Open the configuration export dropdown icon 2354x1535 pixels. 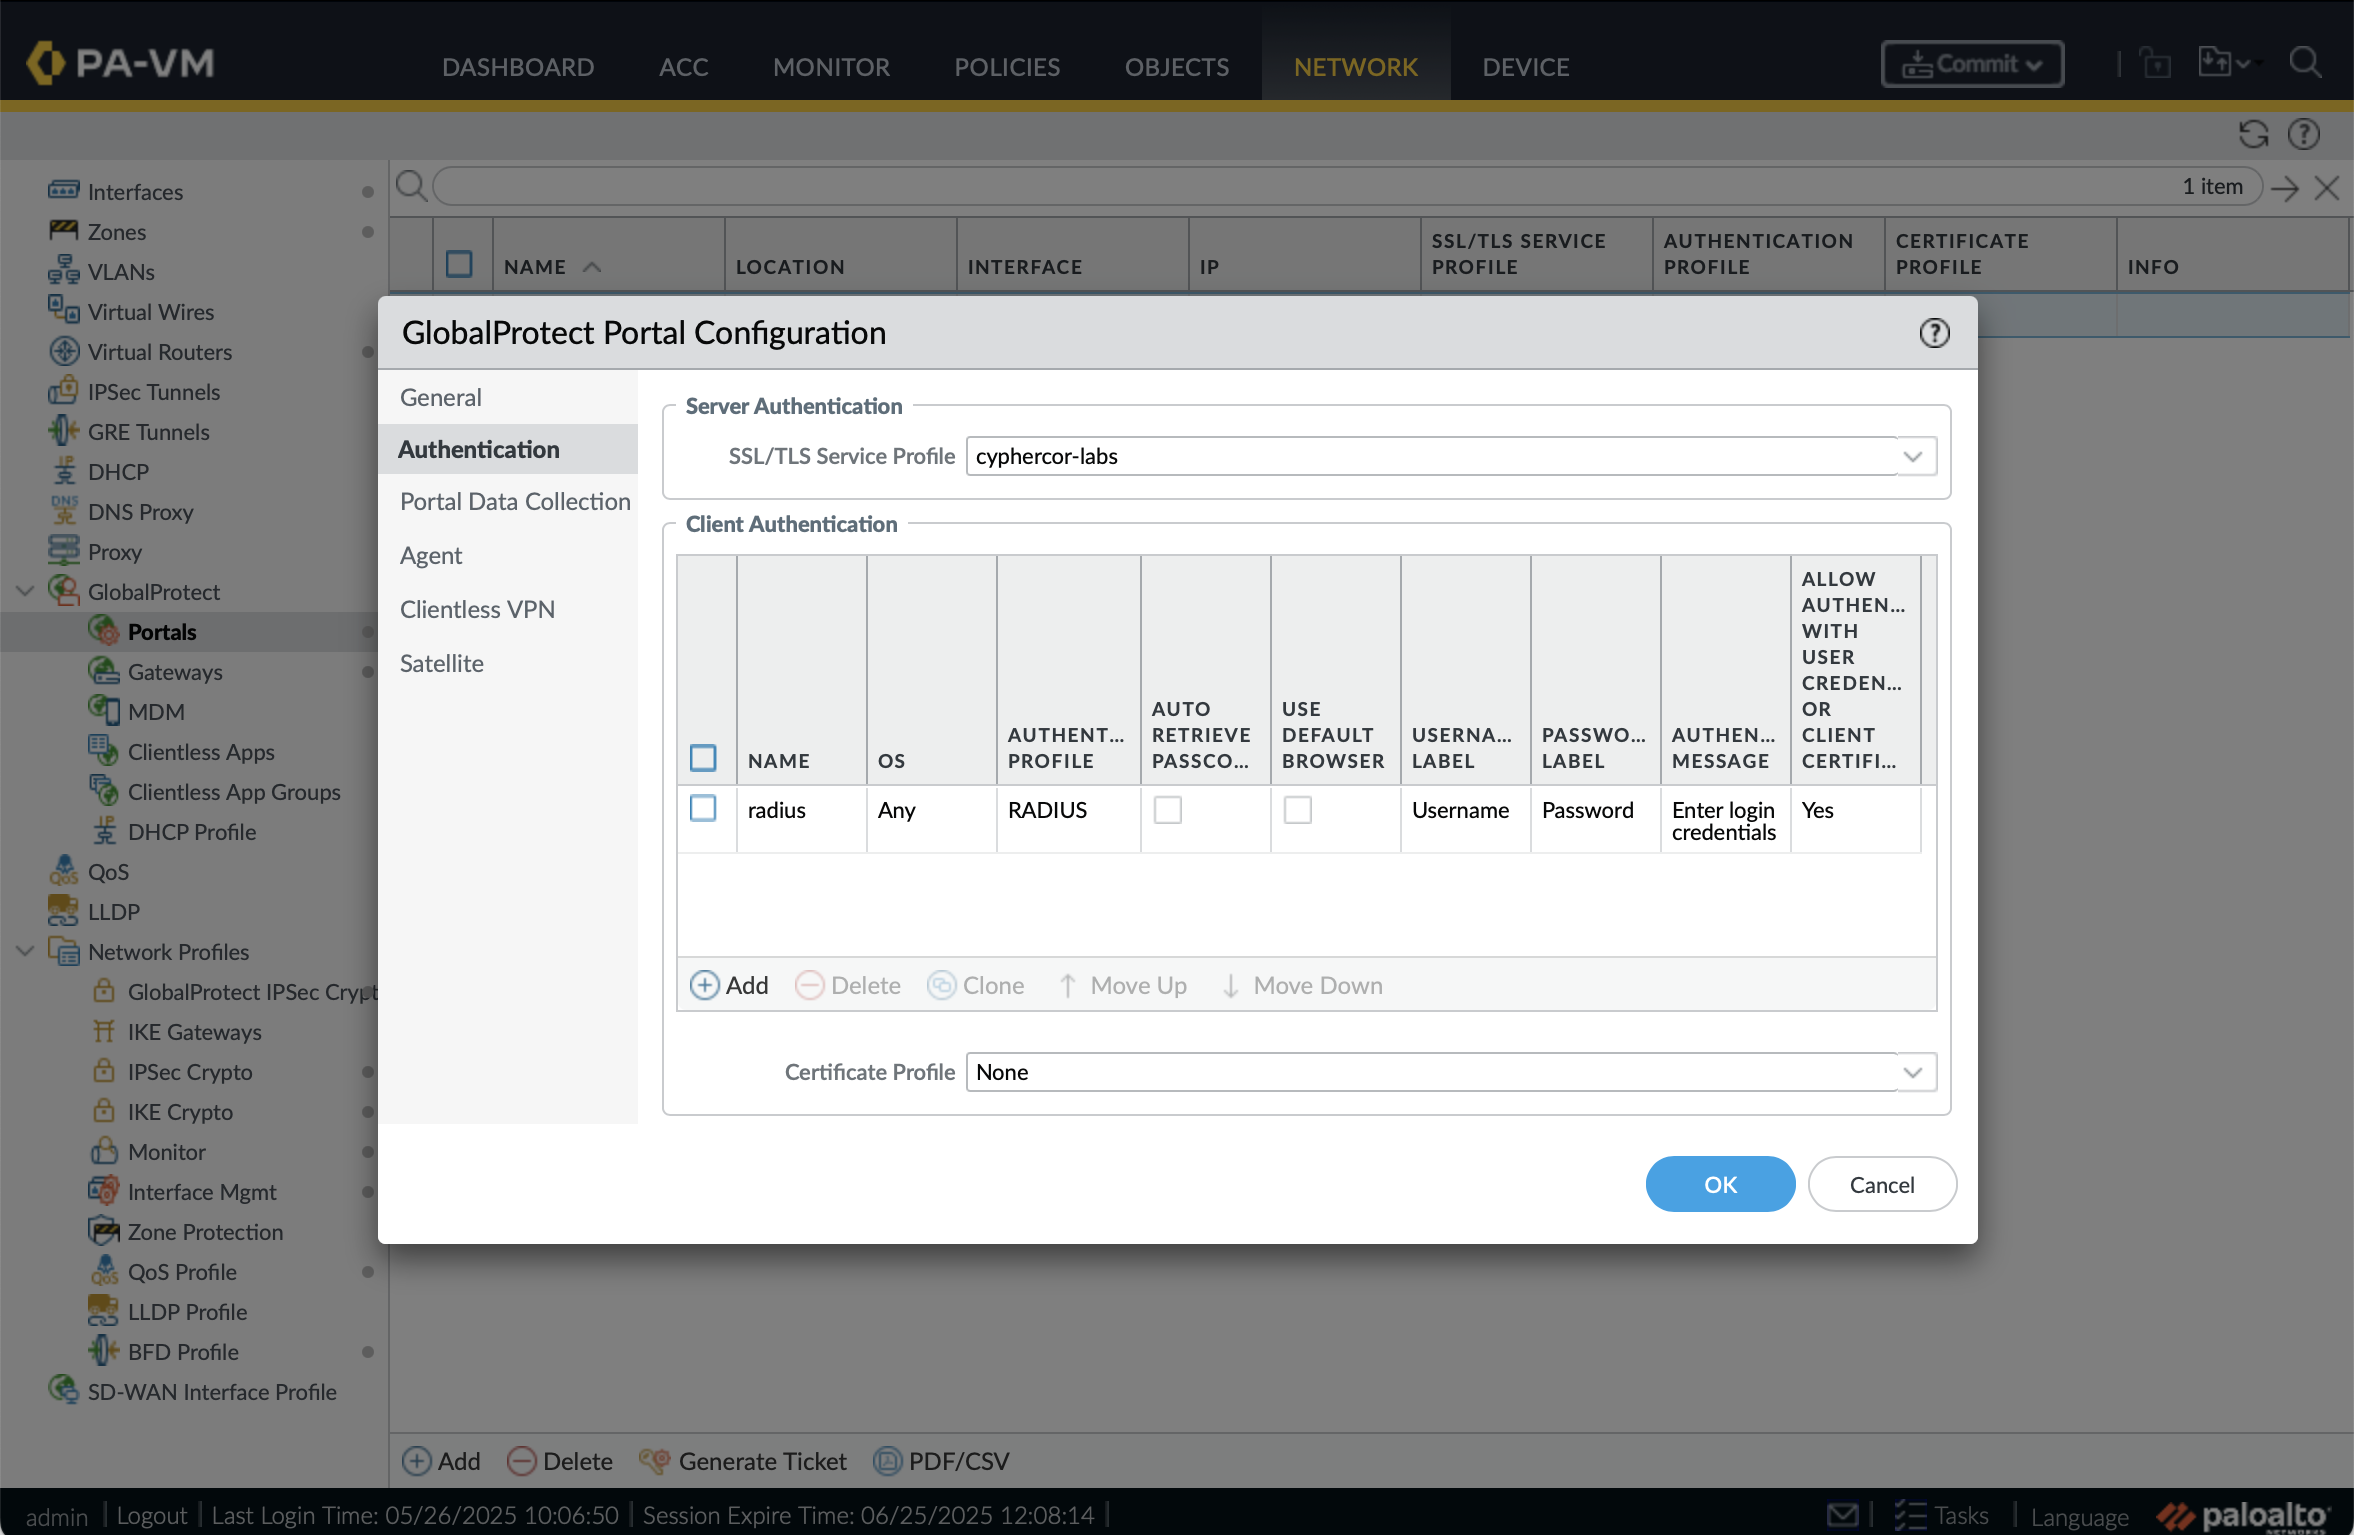pyautogui.click(x=2224, y=63)
